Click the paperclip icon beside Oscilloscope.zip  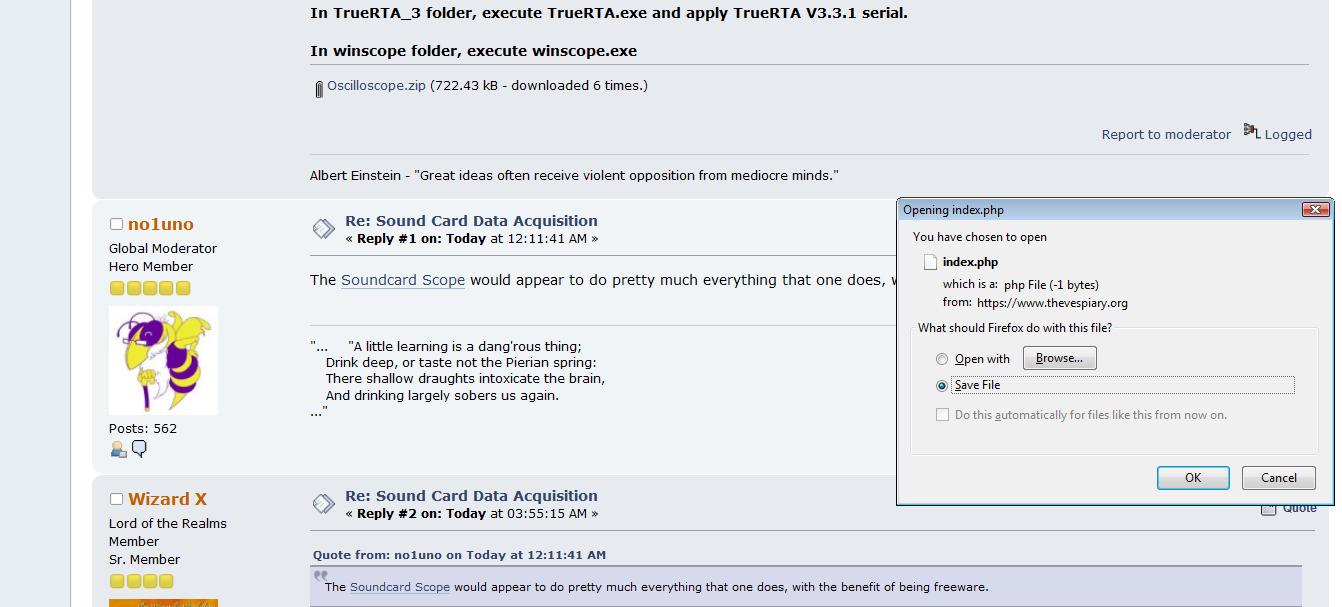click(x=318, y=89)
